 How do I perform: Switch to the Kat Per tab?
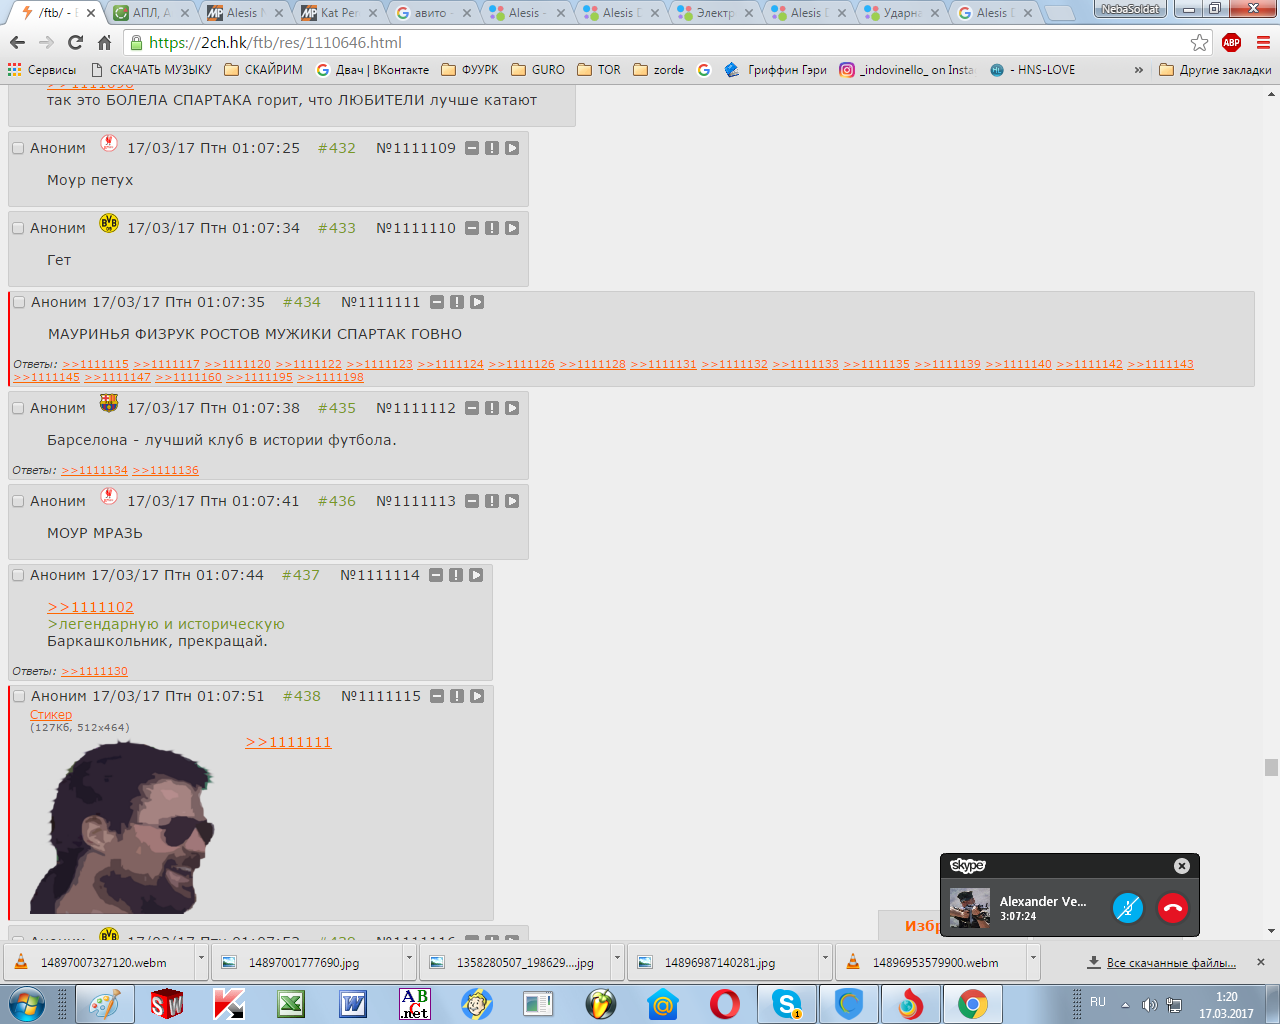click(340, 13)
